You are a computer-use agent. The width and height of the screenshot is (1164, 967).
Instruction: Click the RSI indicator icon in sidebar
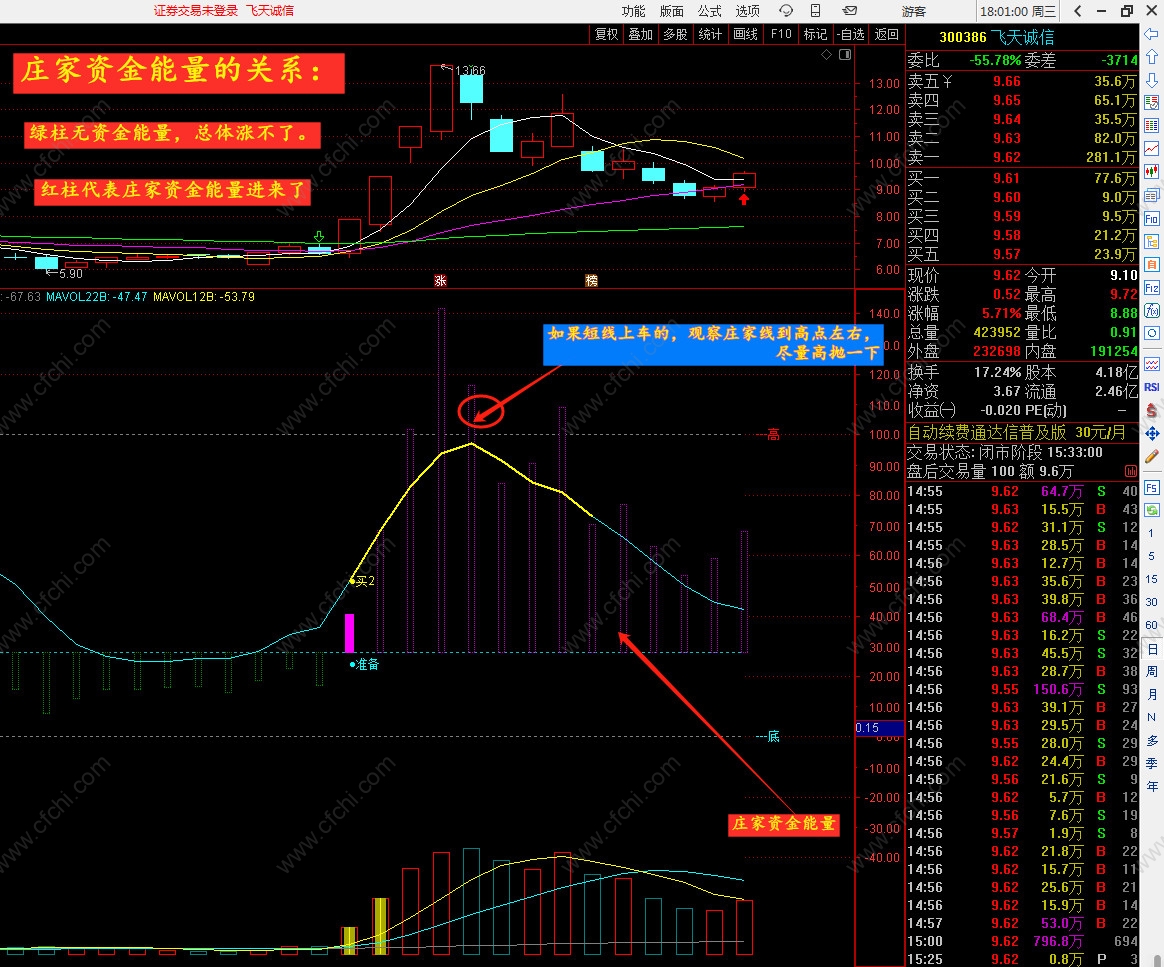(1152, 387)
